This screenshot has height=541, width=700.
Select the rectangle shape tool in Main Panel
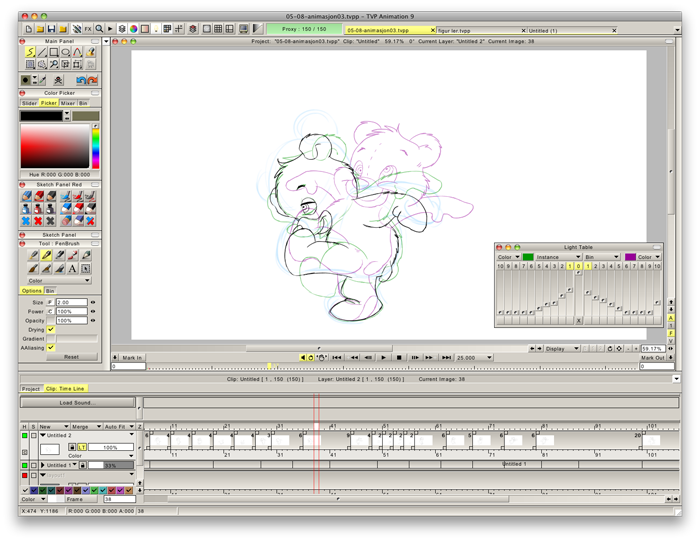point(54,52)
